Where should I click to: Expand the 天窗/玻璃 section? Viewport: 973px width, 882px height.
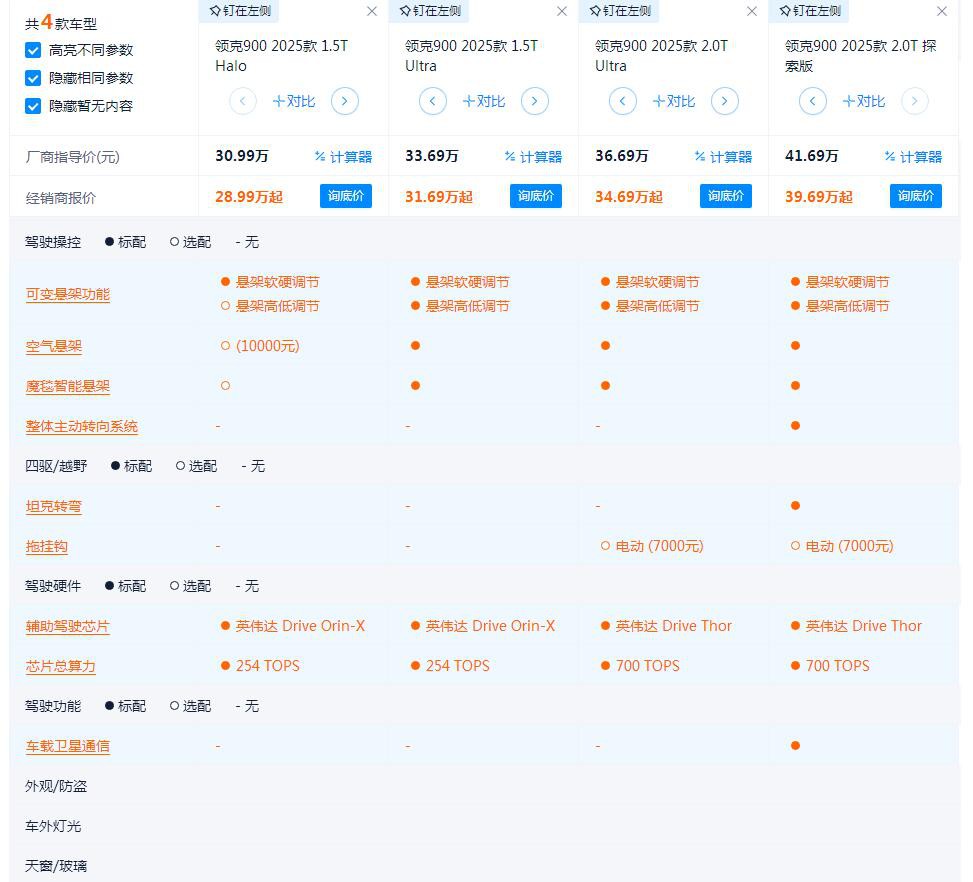click(56, 866)
